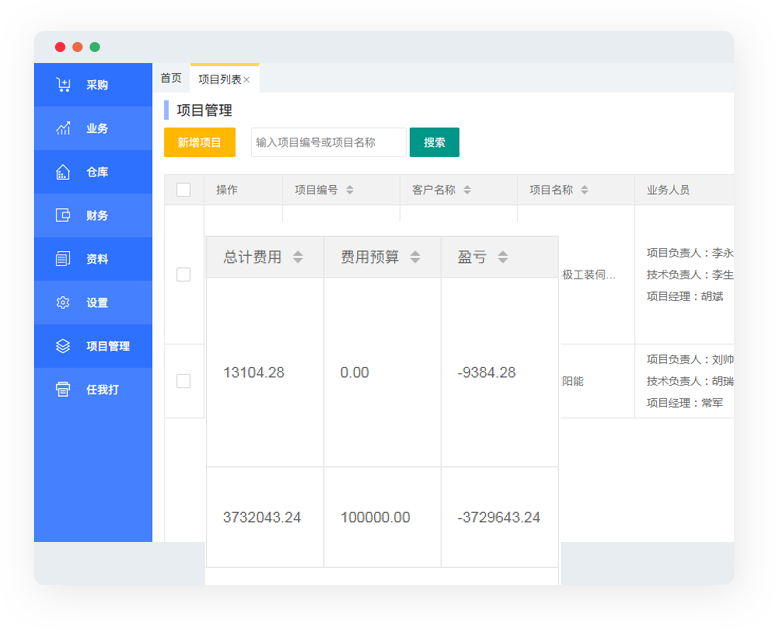The width and height of the screenshot is (776, 630).
Task: Click the printer icon for 任我打
Action: coord(63,389)
